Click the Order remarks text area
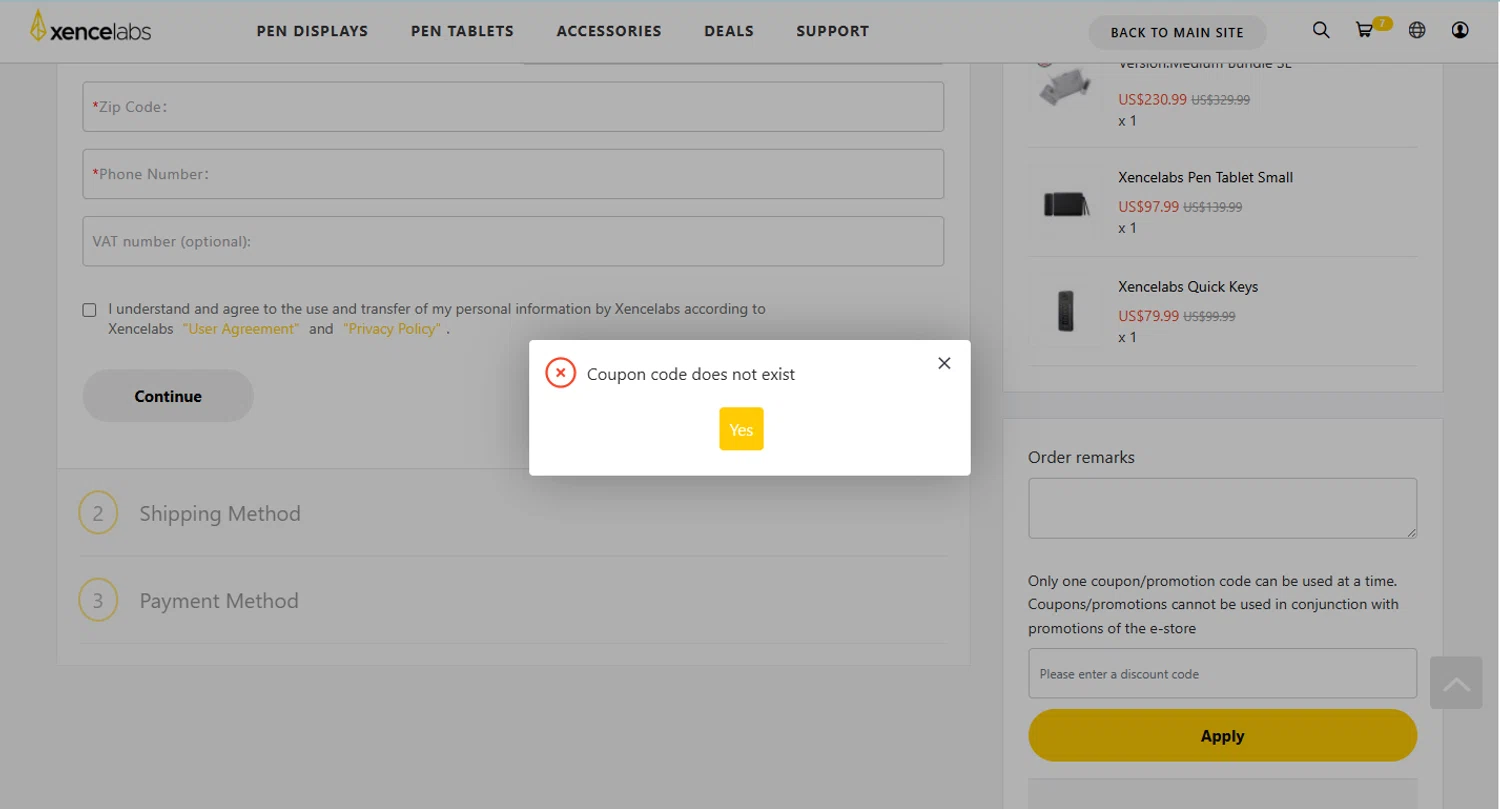 1222,508
